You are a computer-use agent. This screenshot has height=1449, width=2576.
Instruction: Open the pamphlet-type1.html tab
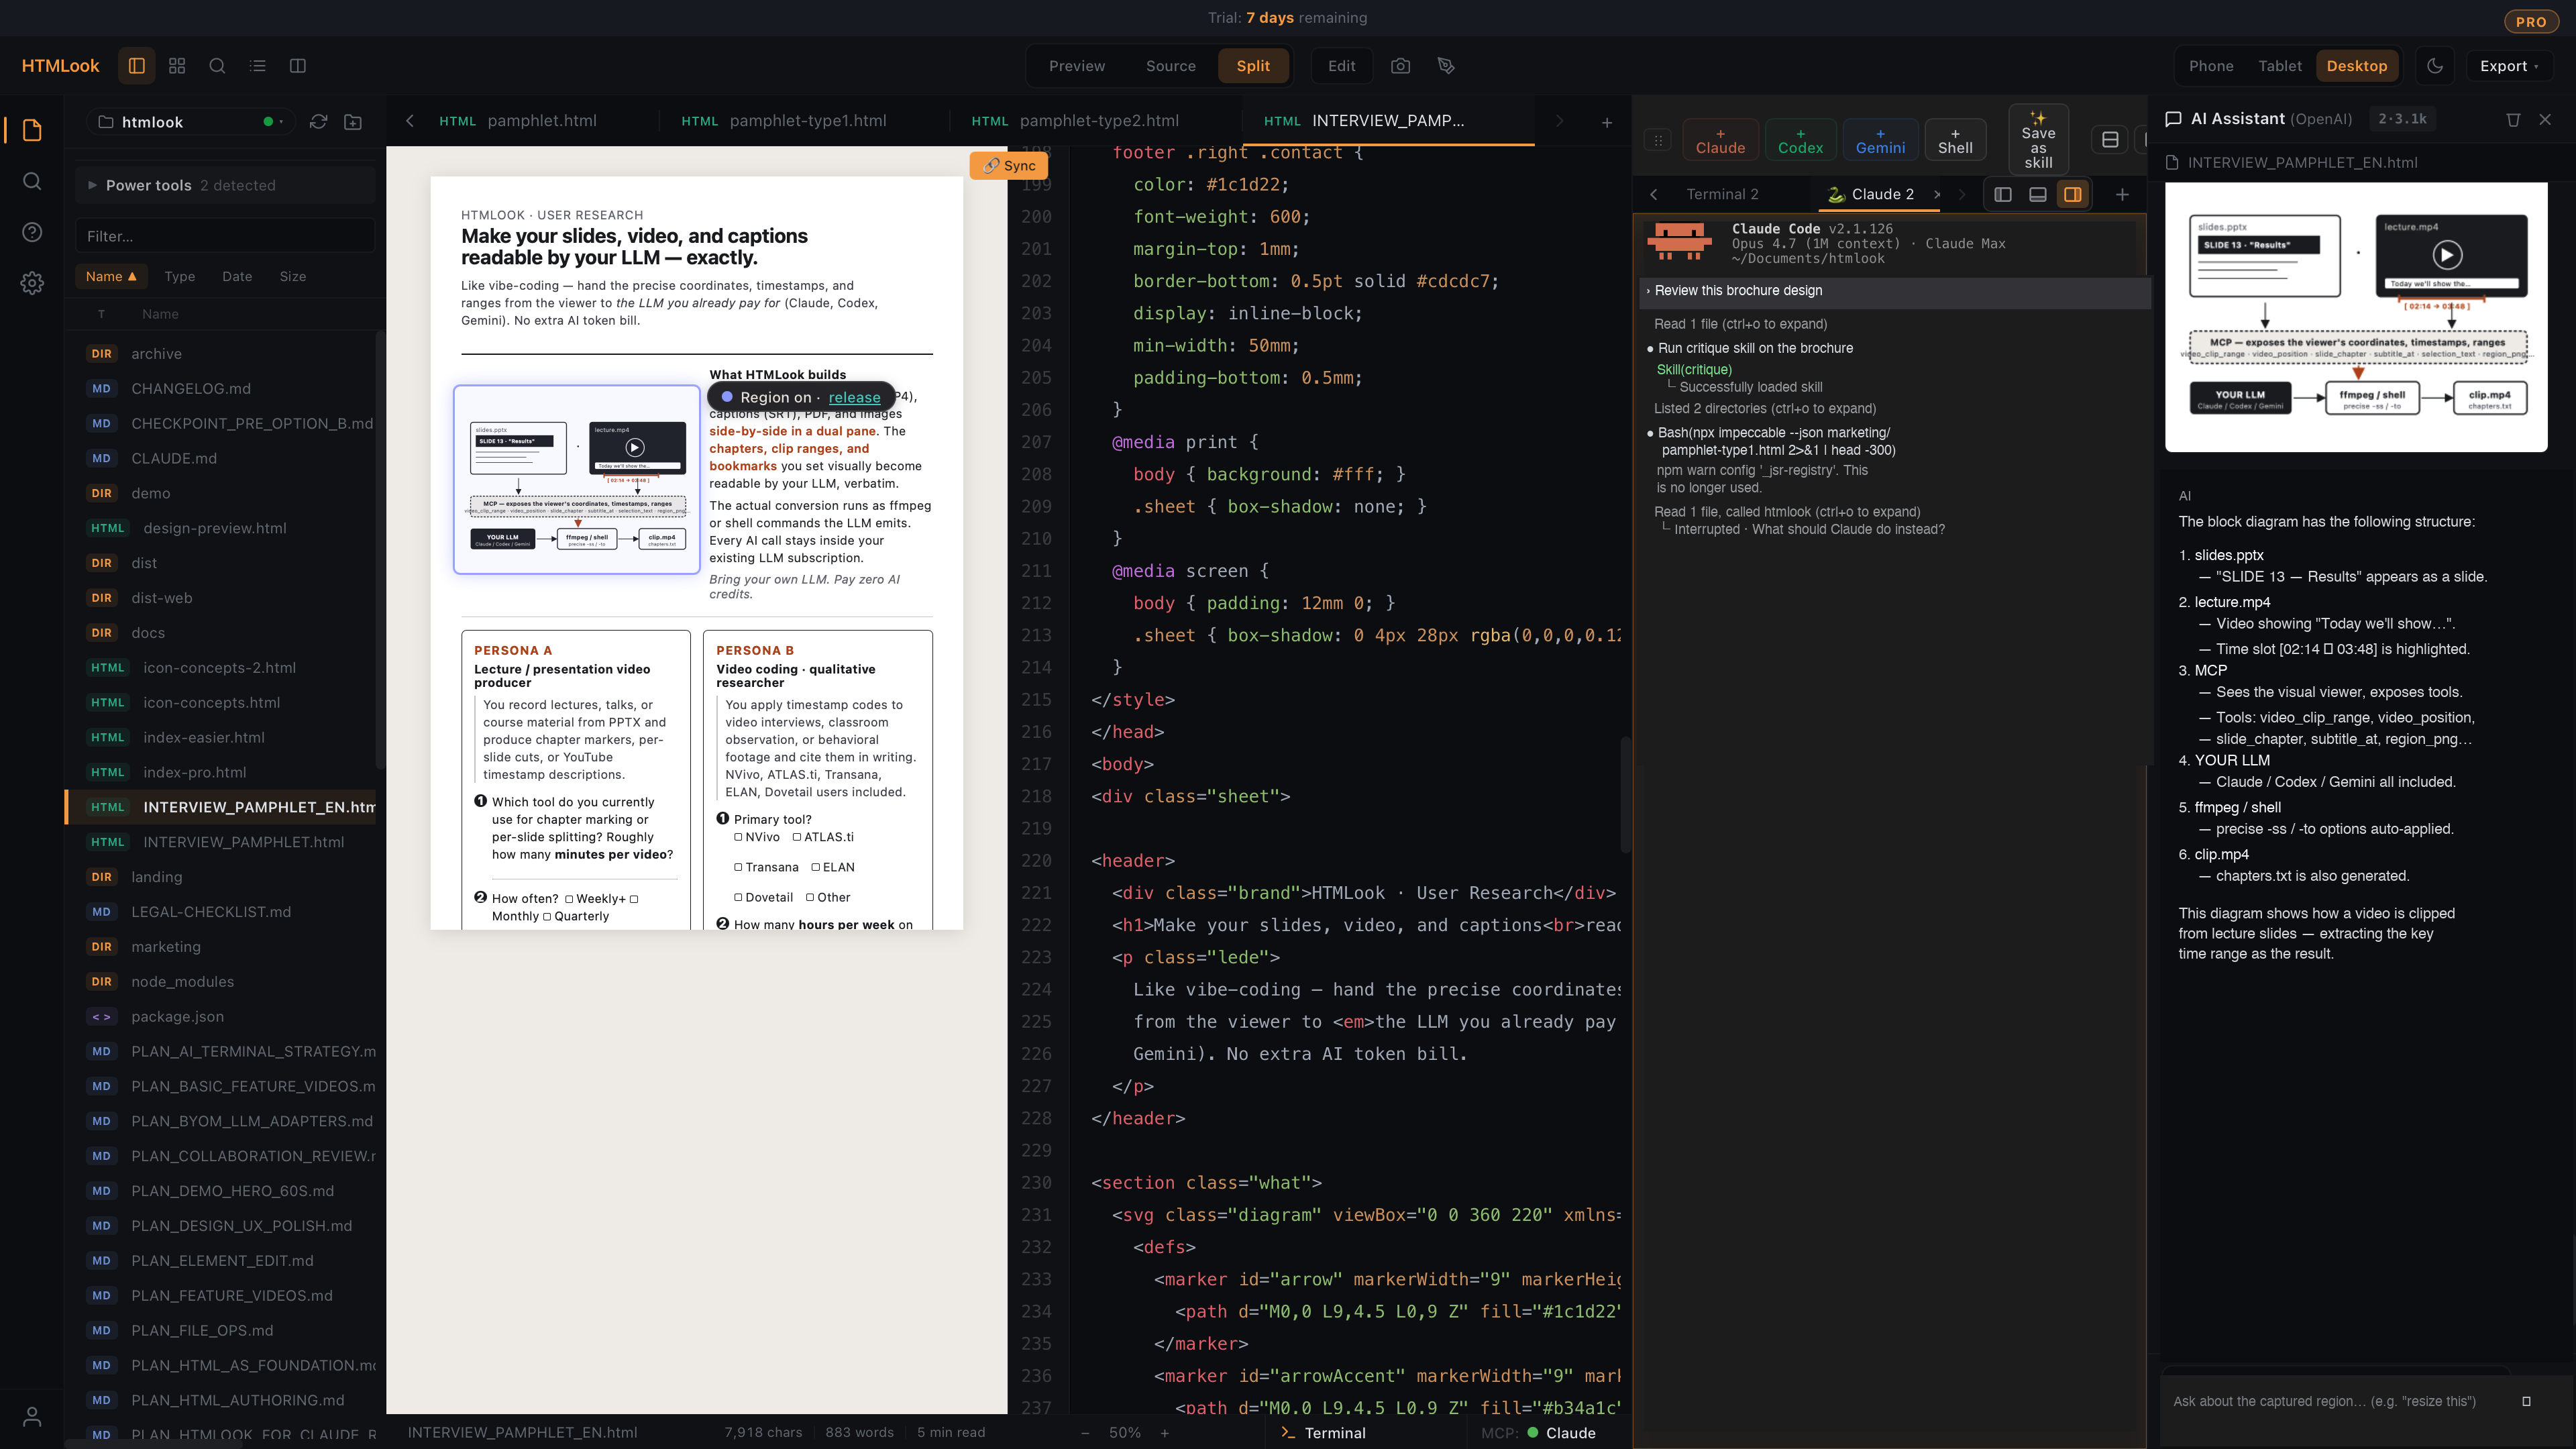[784, 121]
